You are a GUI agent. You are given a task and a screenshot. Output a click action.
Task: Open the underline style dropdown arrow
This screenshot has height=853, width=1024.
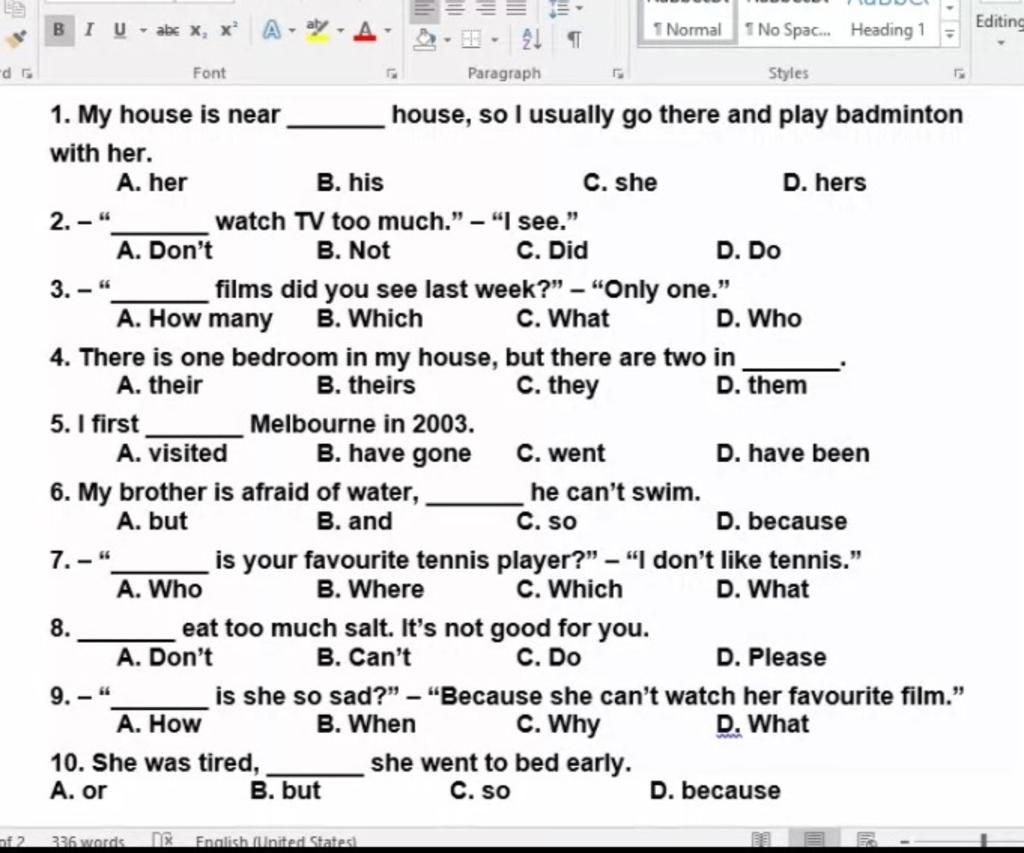(x=142, y=30)
